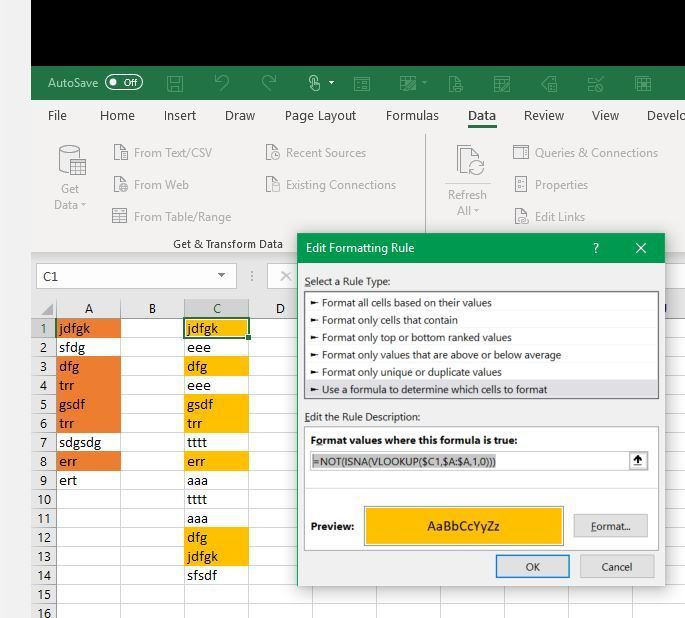Screen dimensions: 685x618
Task: Click the Undo arrow icon
Action: (222, 82)
